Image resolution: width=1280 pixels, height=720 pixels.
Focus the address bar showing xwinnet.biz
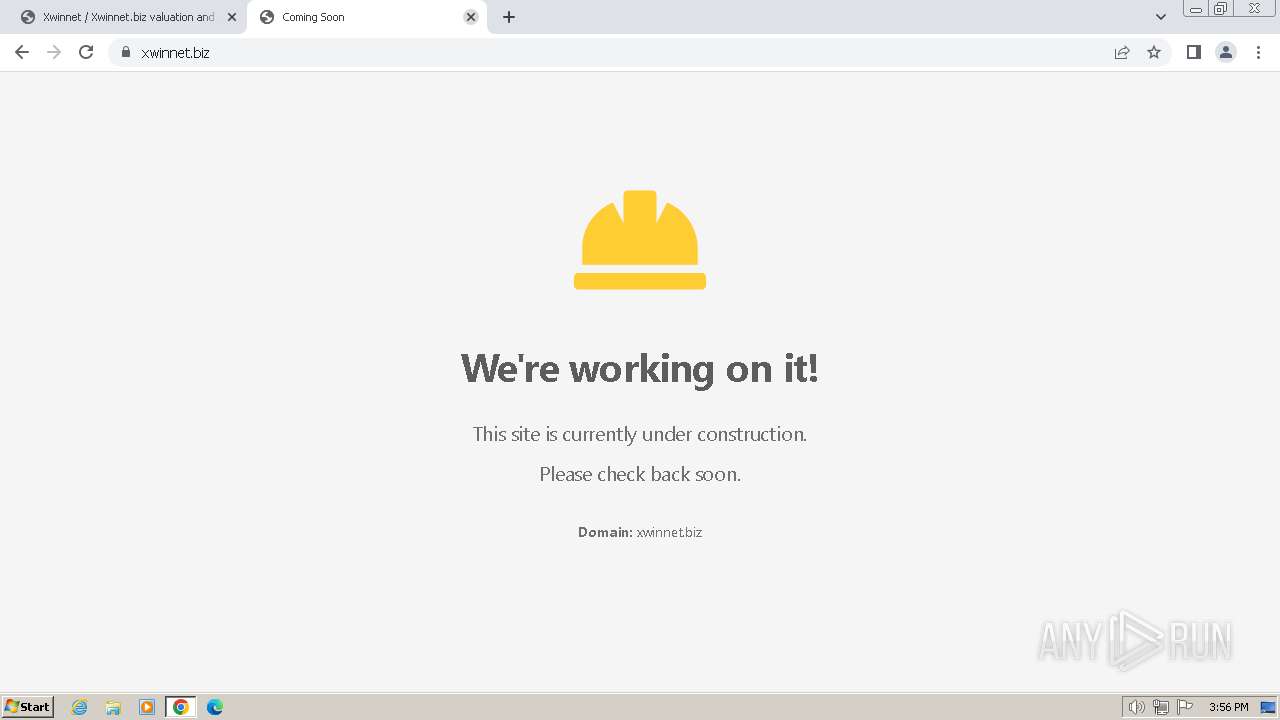click(x=610, y=52)
